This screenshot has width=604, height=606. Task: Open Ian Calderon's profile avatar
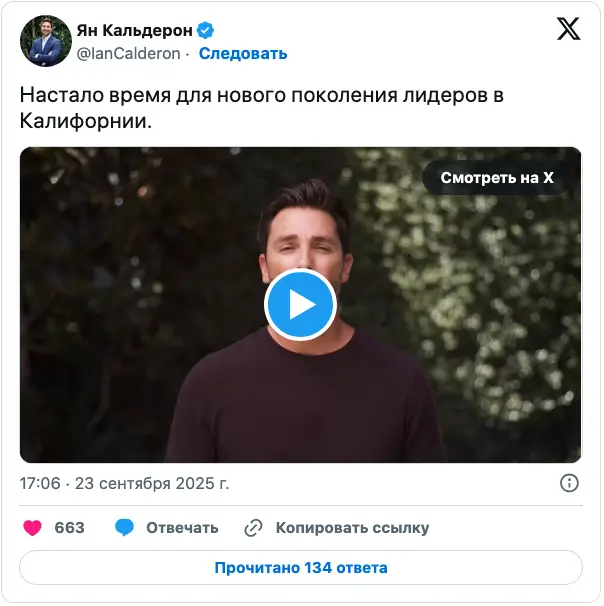[46, 41]
